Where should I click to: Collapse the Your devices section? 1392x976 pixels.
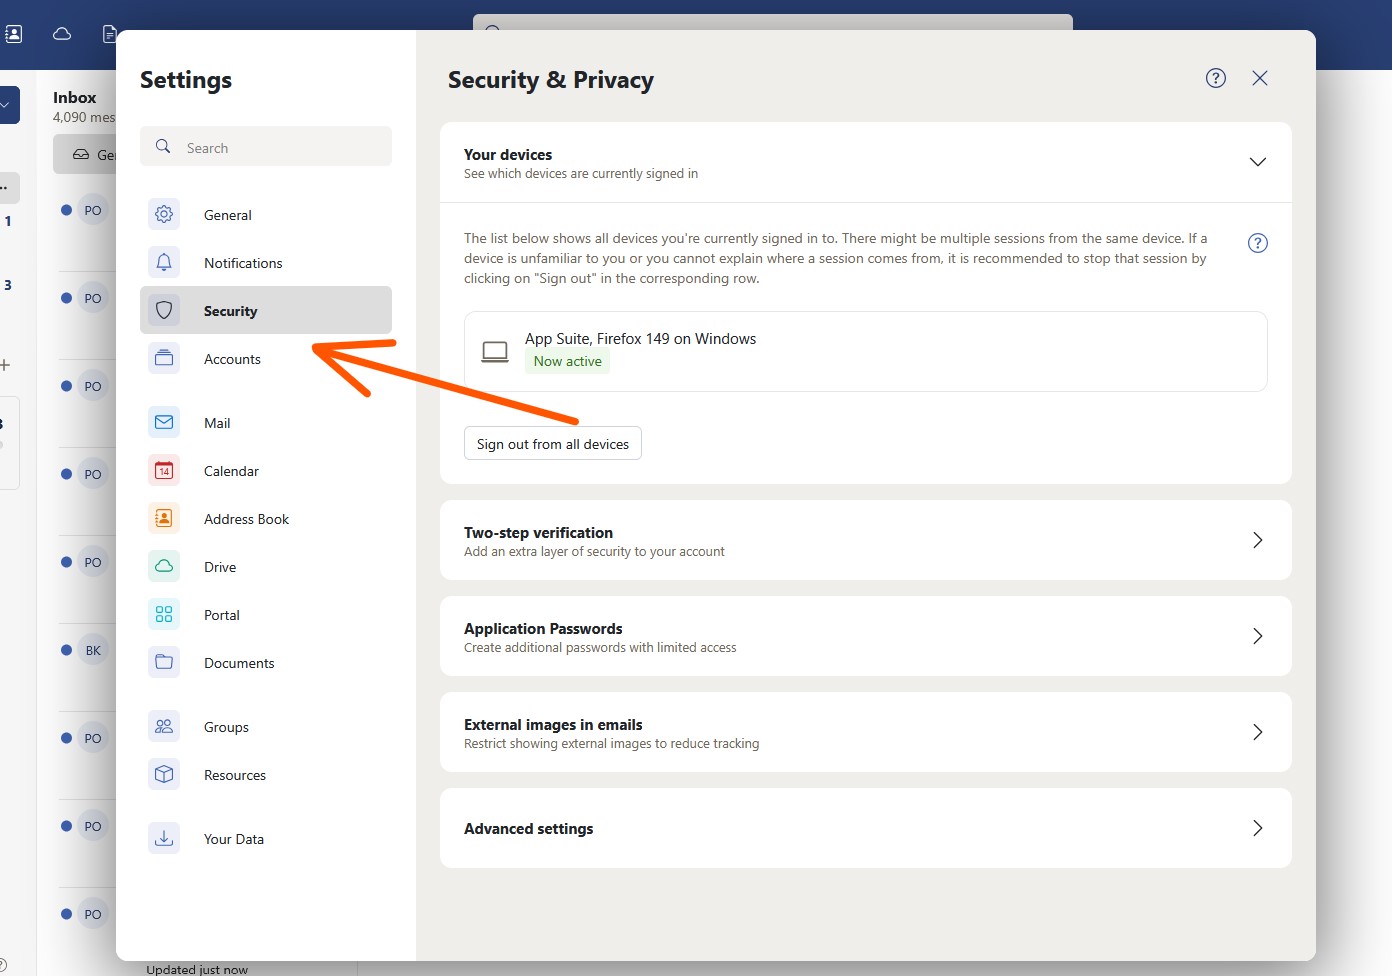pyautogui.click(x=1257, y=161)
